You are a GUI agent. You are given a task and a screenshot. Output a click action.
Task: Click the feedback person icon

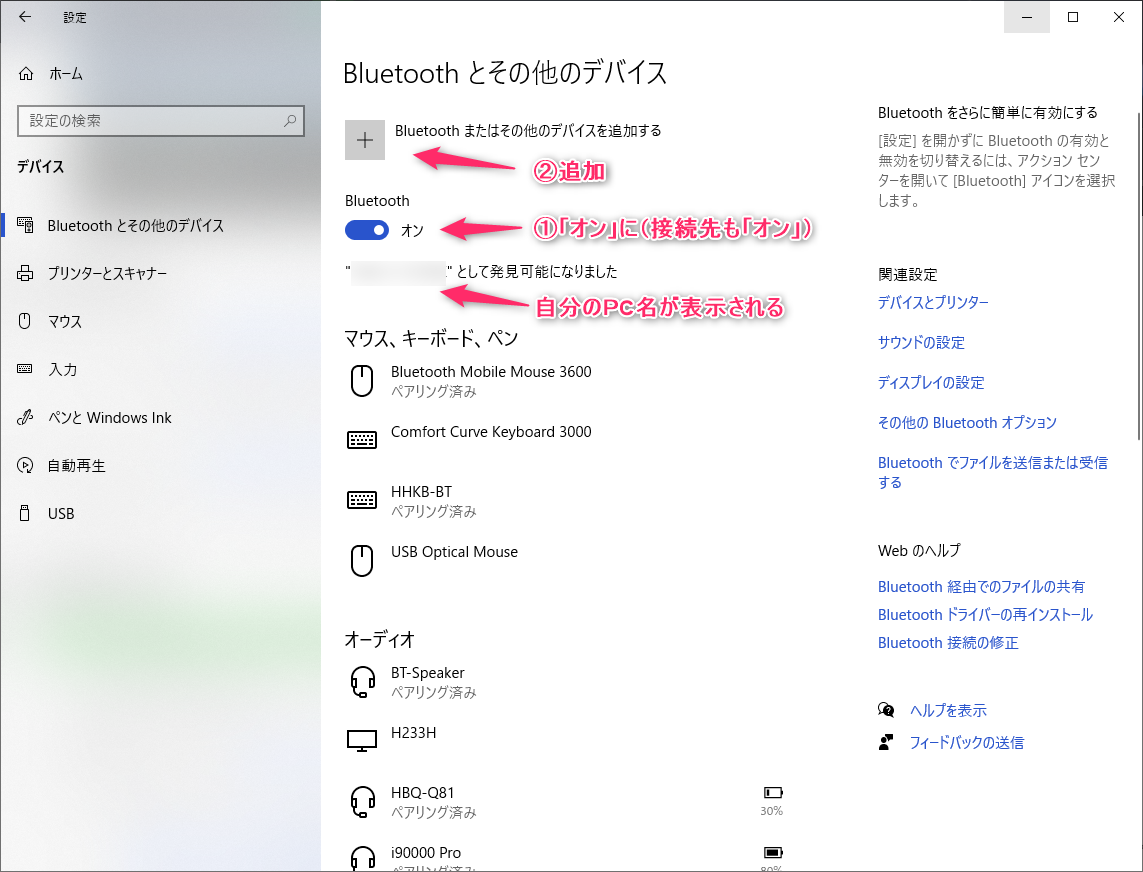tap(886, 742)
